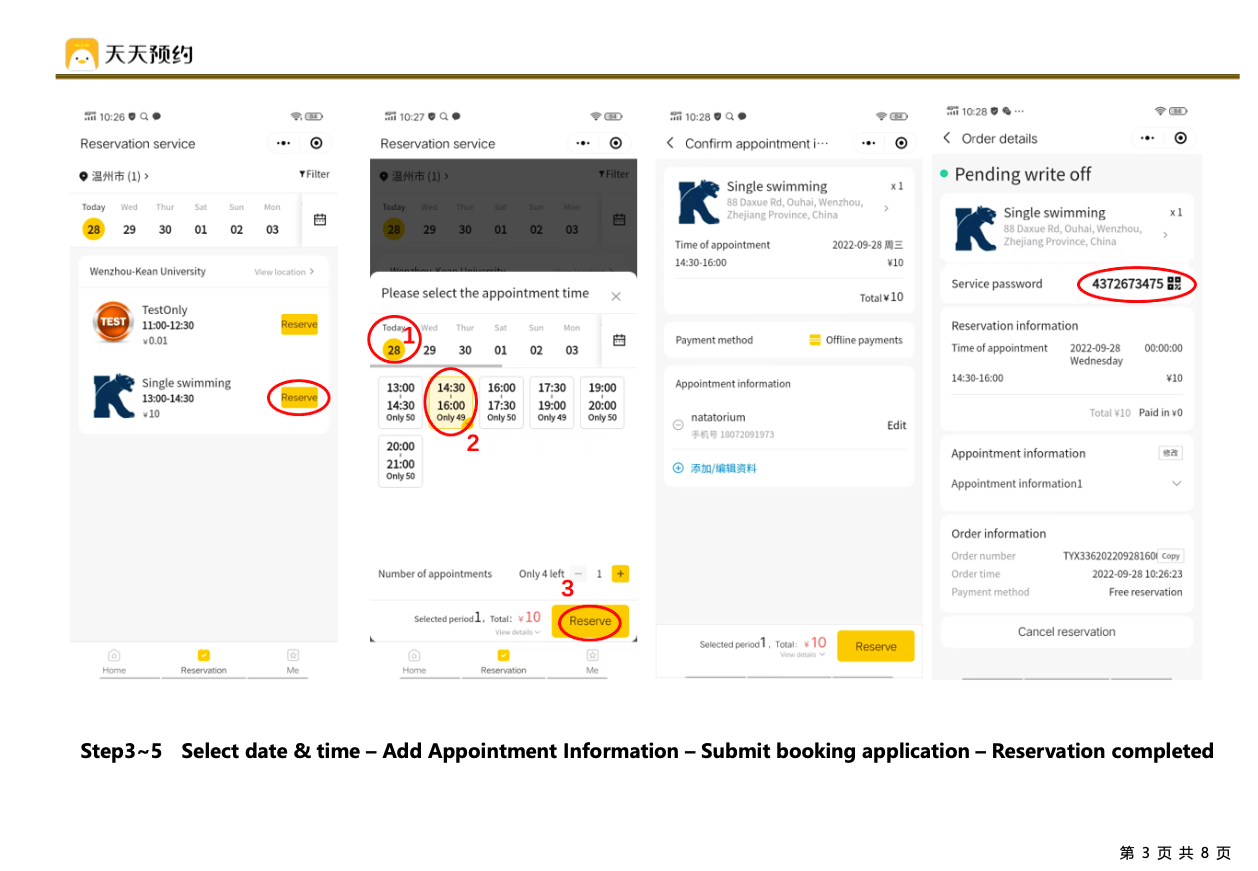Open the Reservation tab on the 10:26 screen
The height and width of the screenshot is (871, 1258).
(204, 661)
